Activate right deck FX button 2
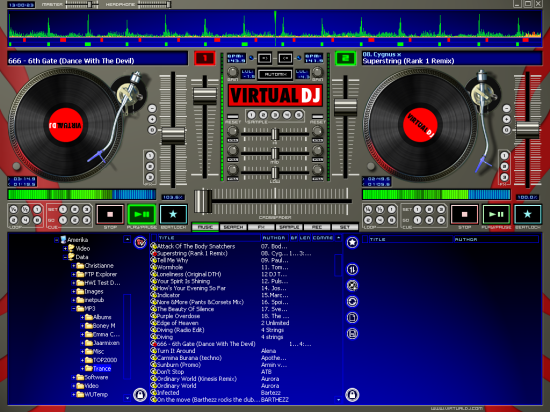 point(504,166)
